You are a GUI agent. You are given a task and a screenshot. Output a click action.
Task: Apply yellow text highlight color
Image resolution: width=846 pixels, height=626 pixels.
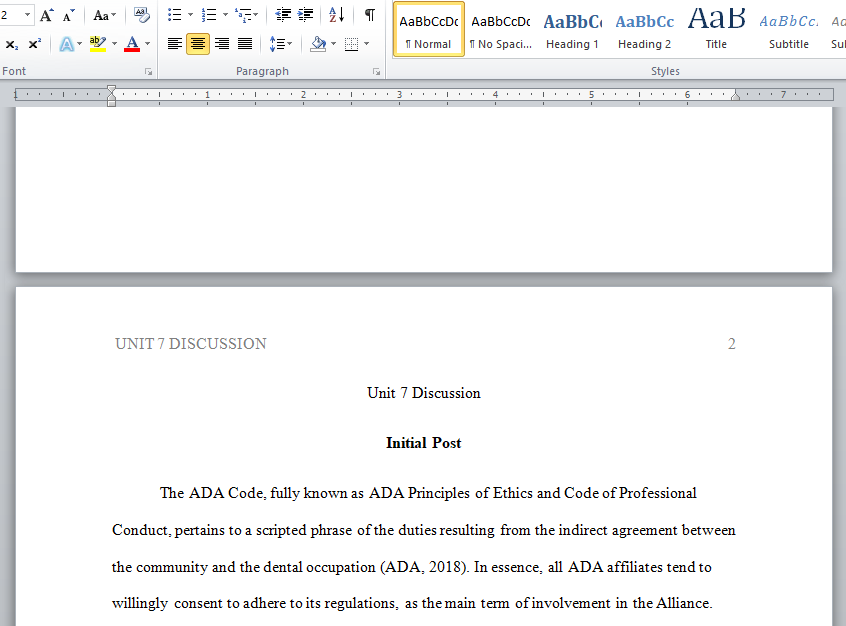click(98, 44)
